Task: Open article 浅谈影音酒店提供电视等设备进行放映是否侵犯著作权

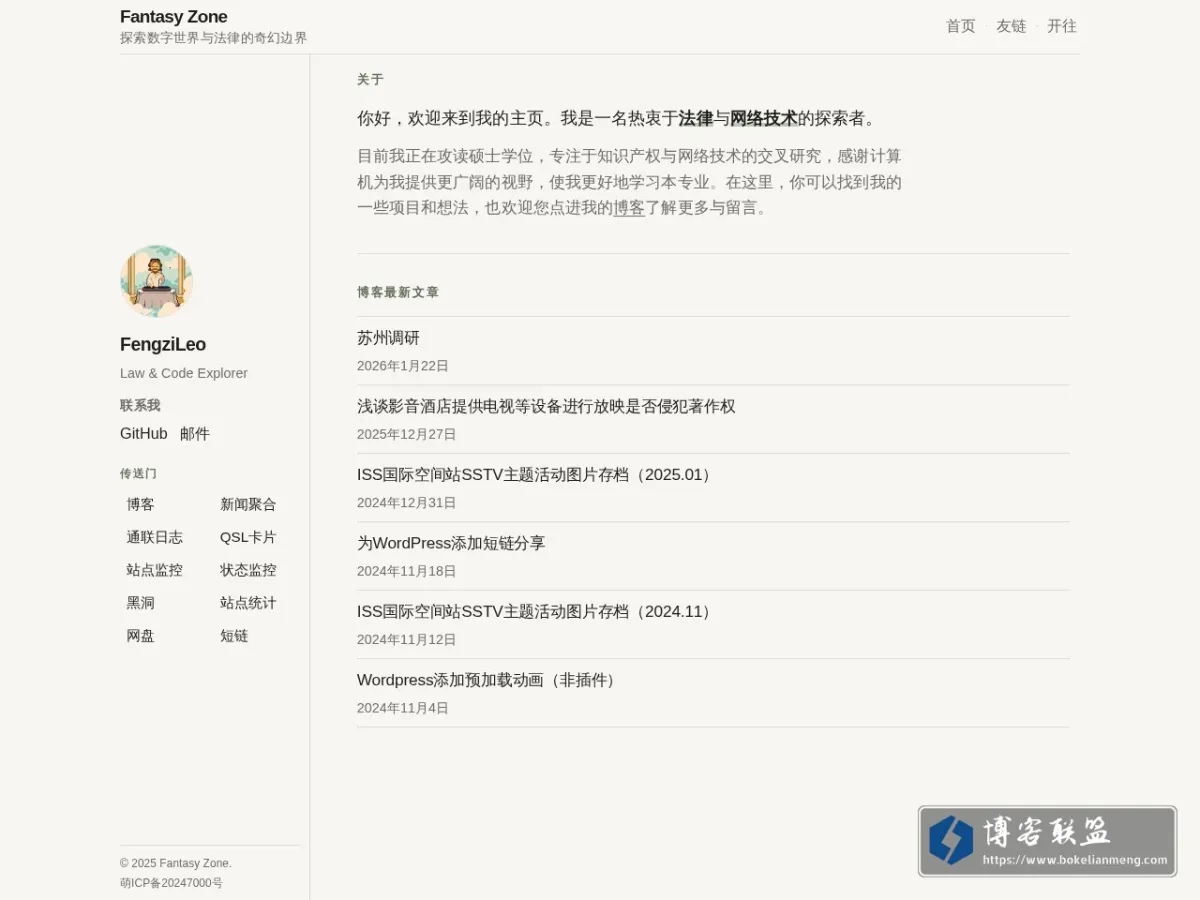Action: pos(546,406)
